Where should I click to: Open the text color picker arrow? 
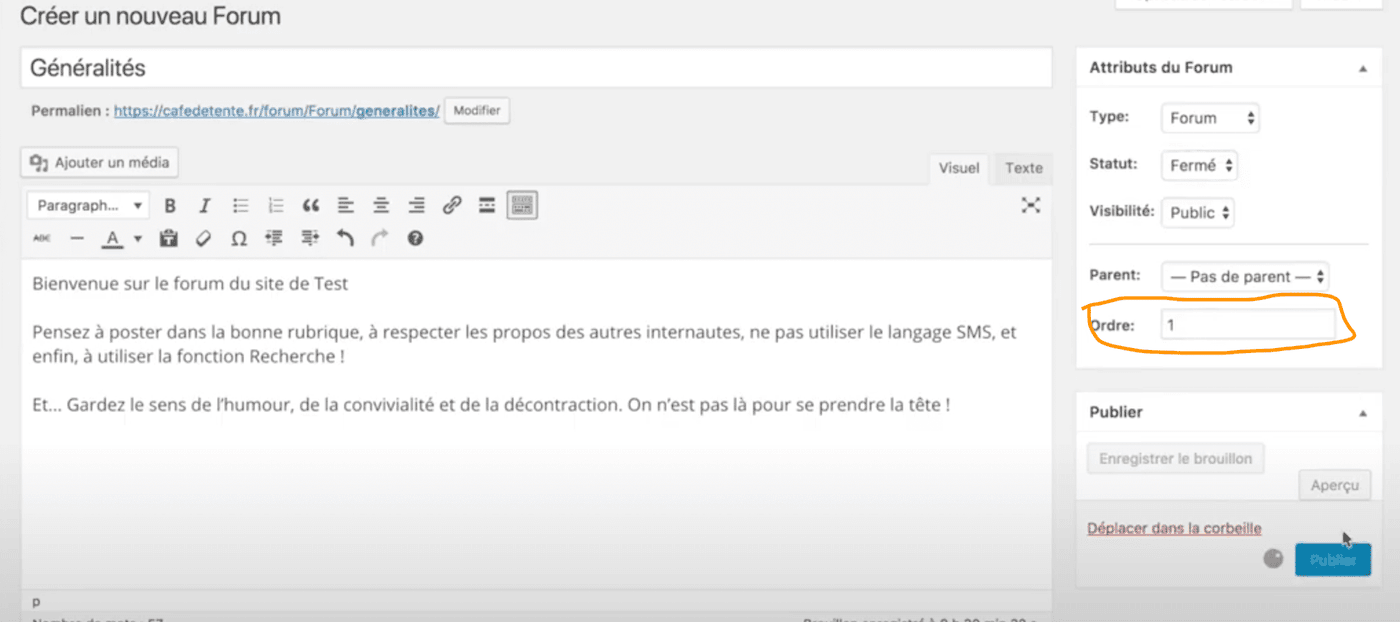coord(138,239)
